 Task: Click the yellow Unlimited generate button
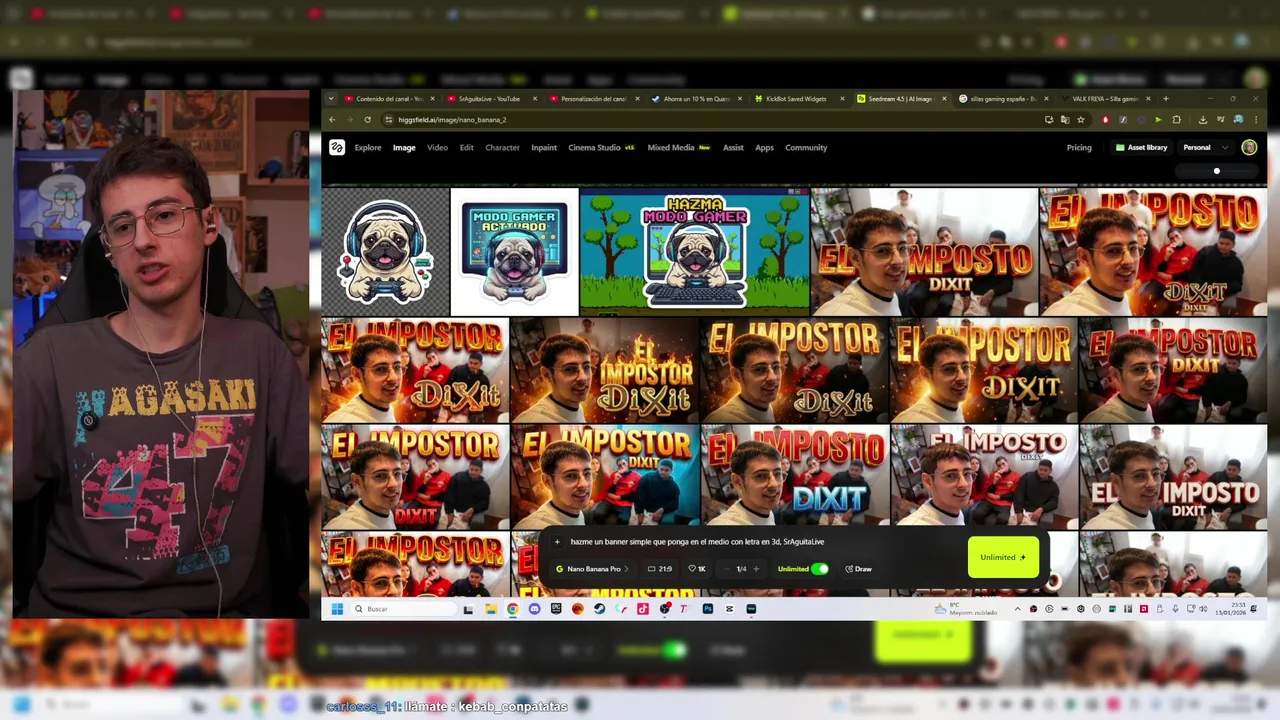[x=1003, y=557]
